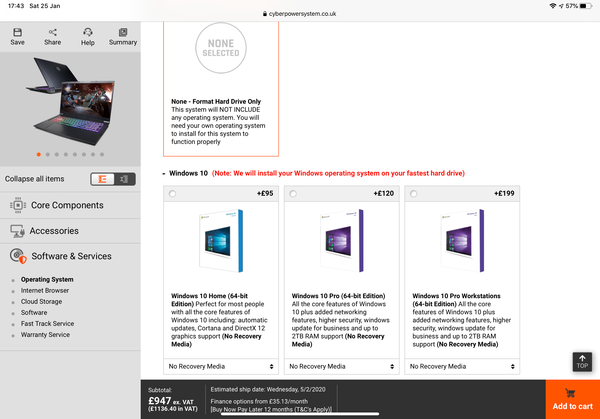The image size is (600, 419).
Task: Open the Summary icon
Action: (123, 32)
